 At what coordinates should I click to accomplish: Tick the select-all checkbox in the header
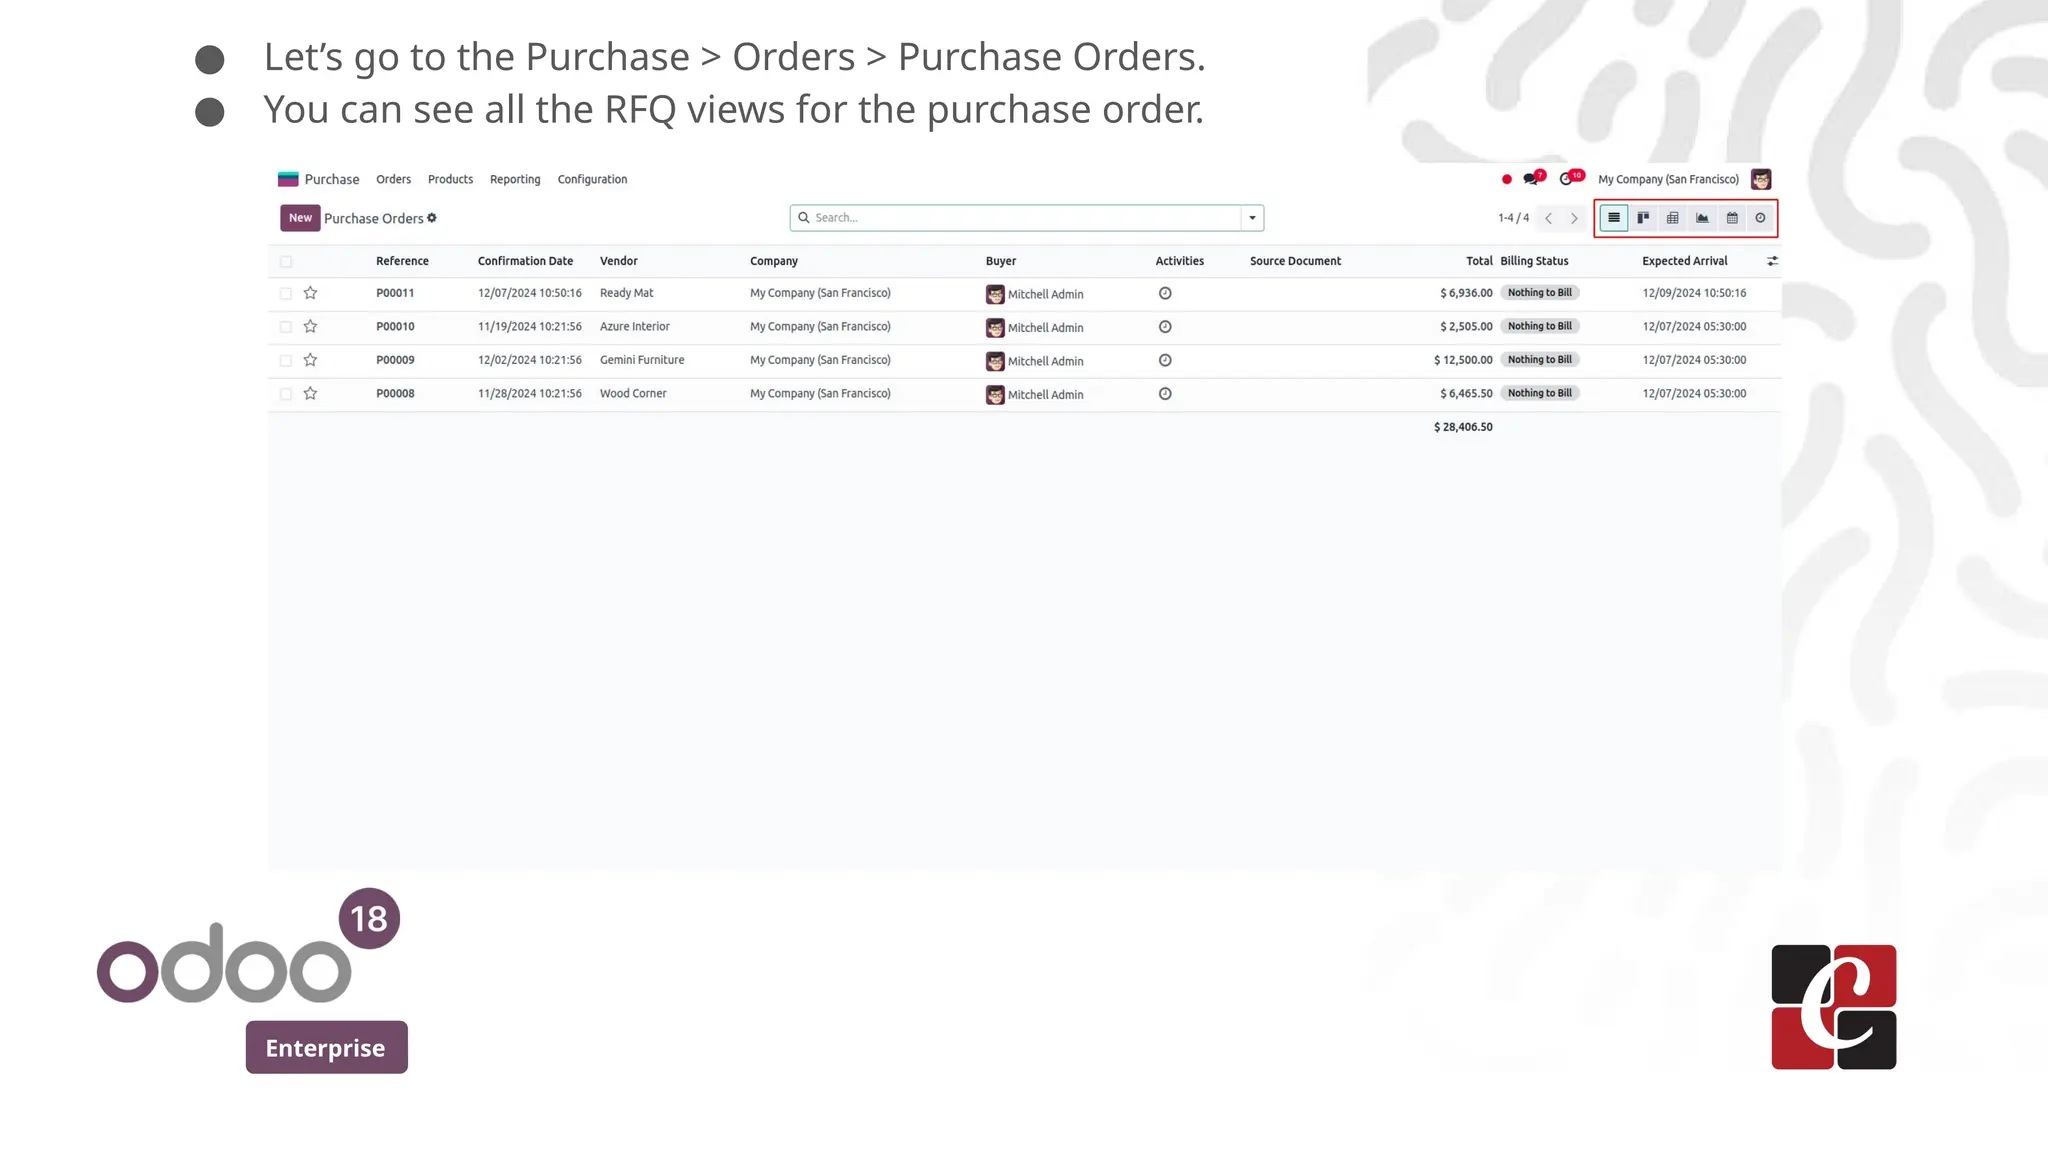tap(286, 262)
